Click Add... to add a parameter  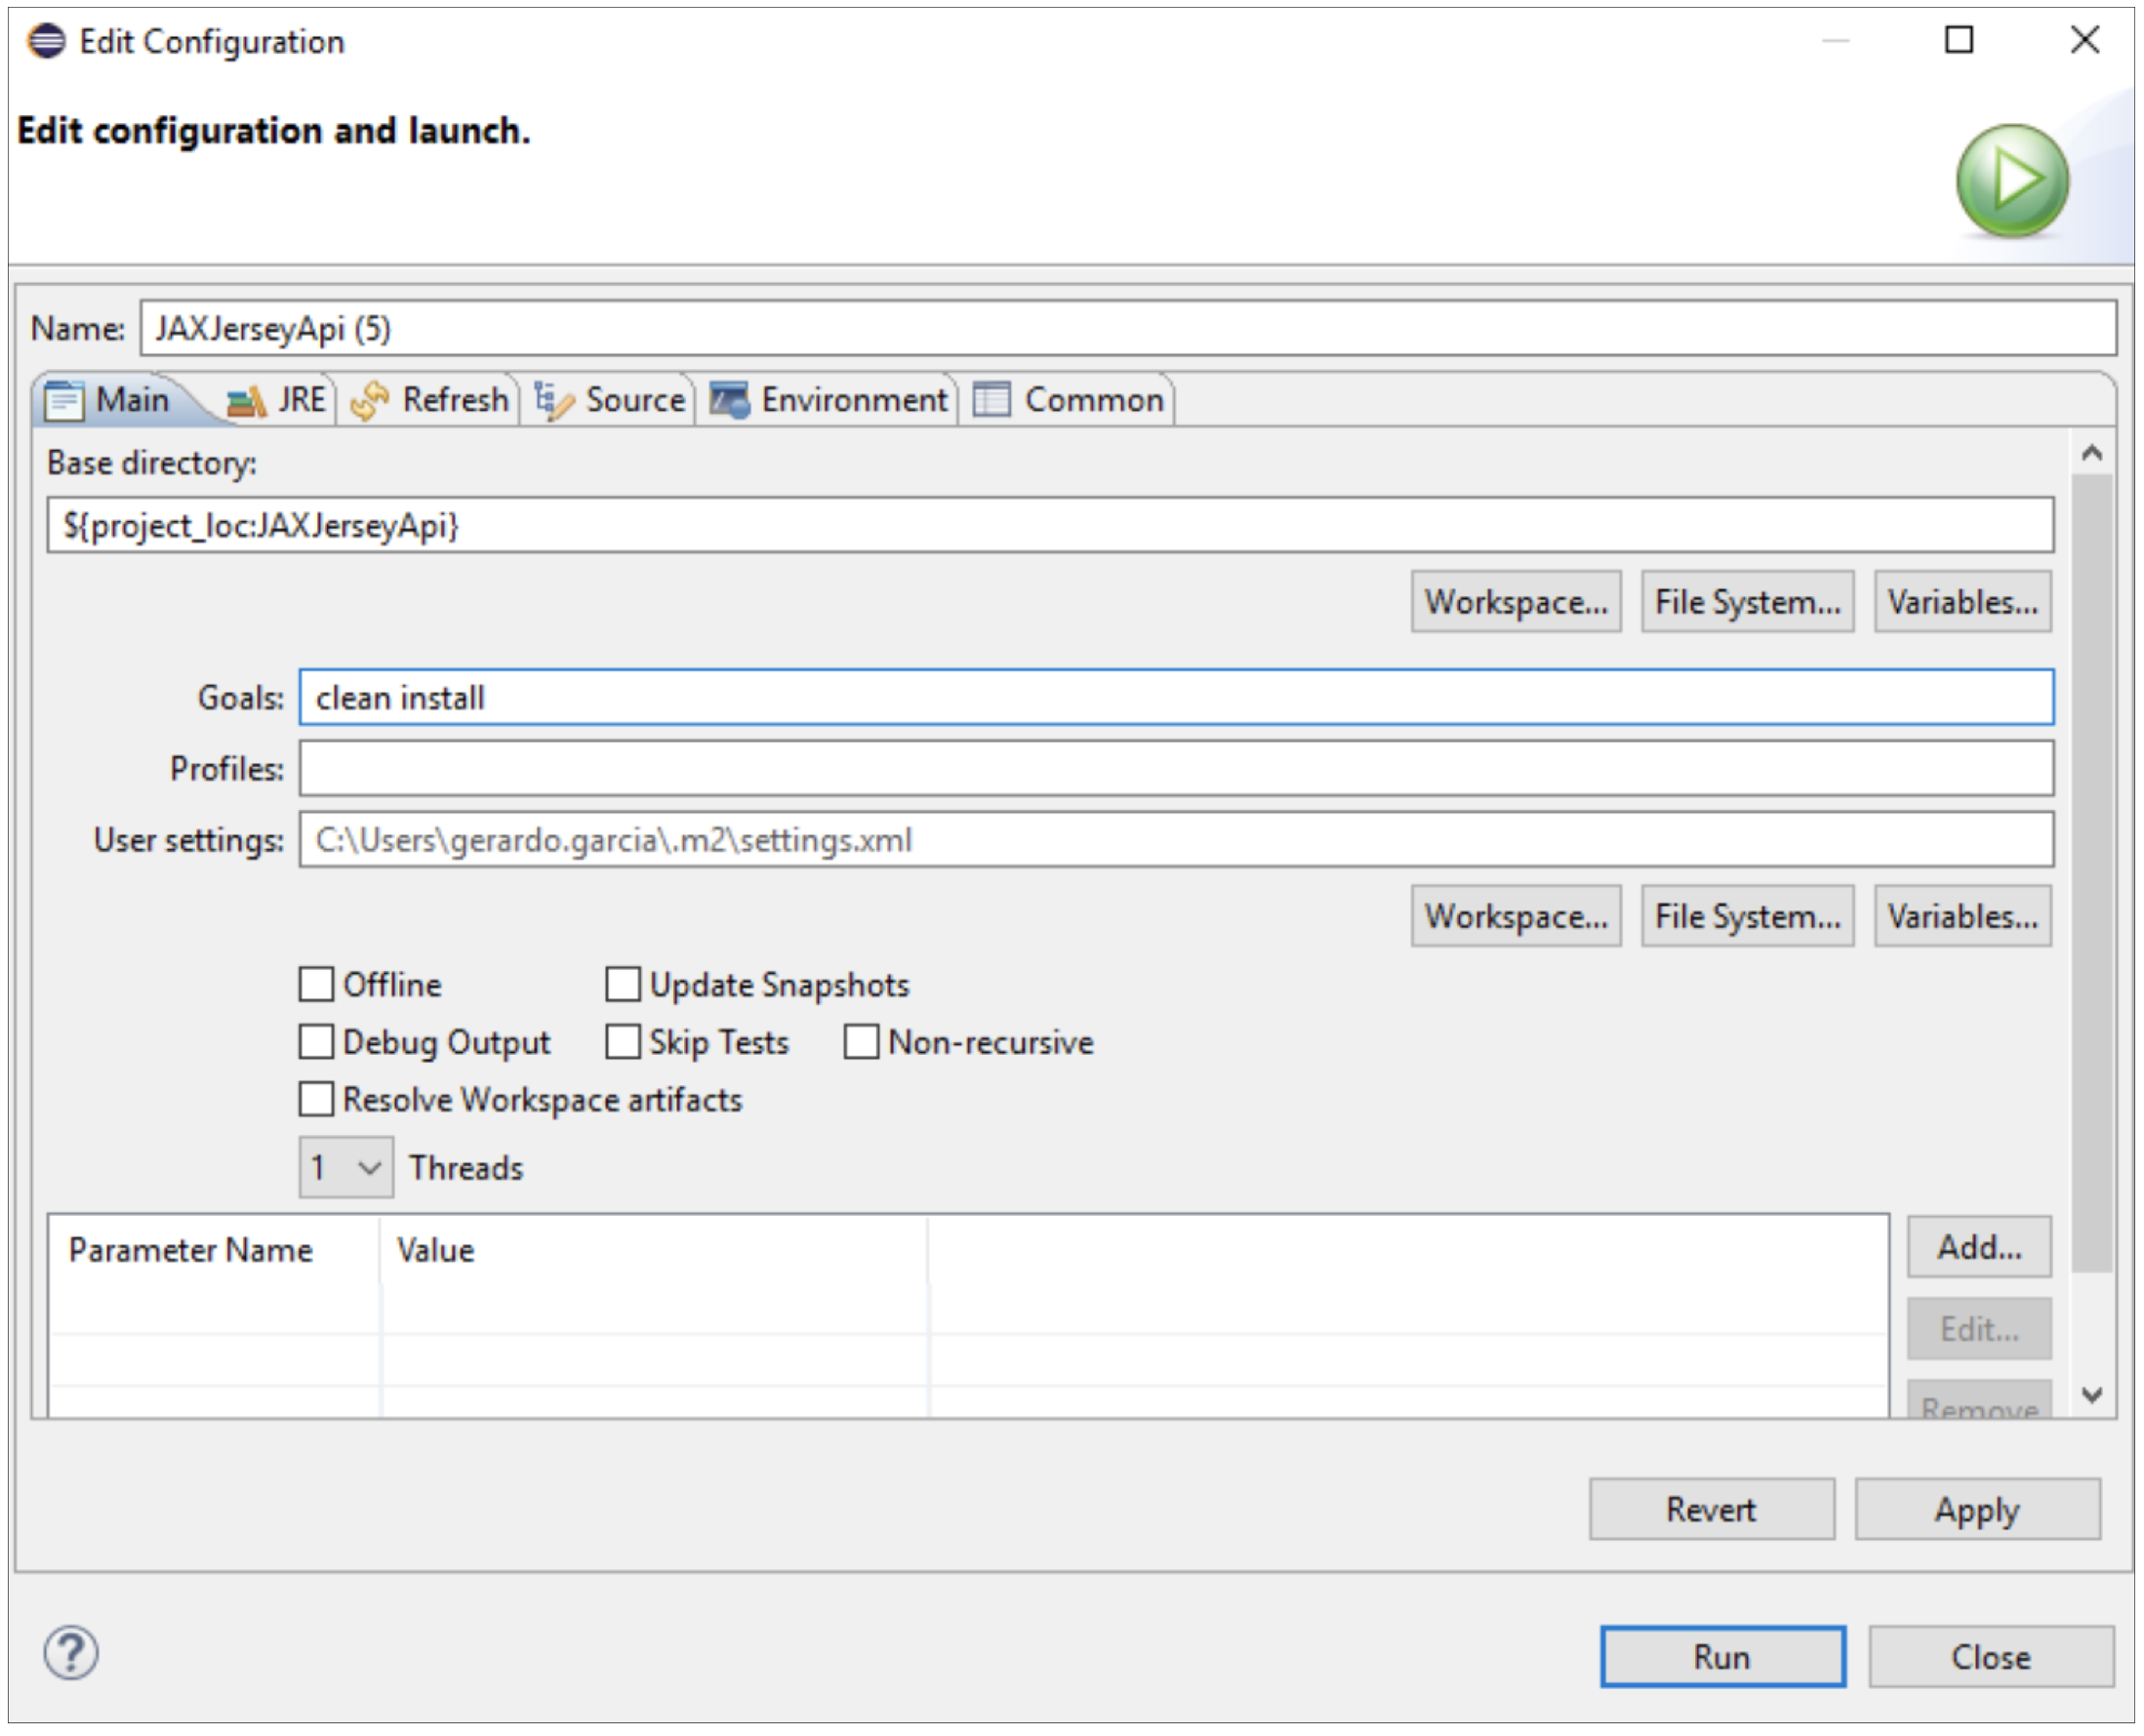(1978, 1247)
